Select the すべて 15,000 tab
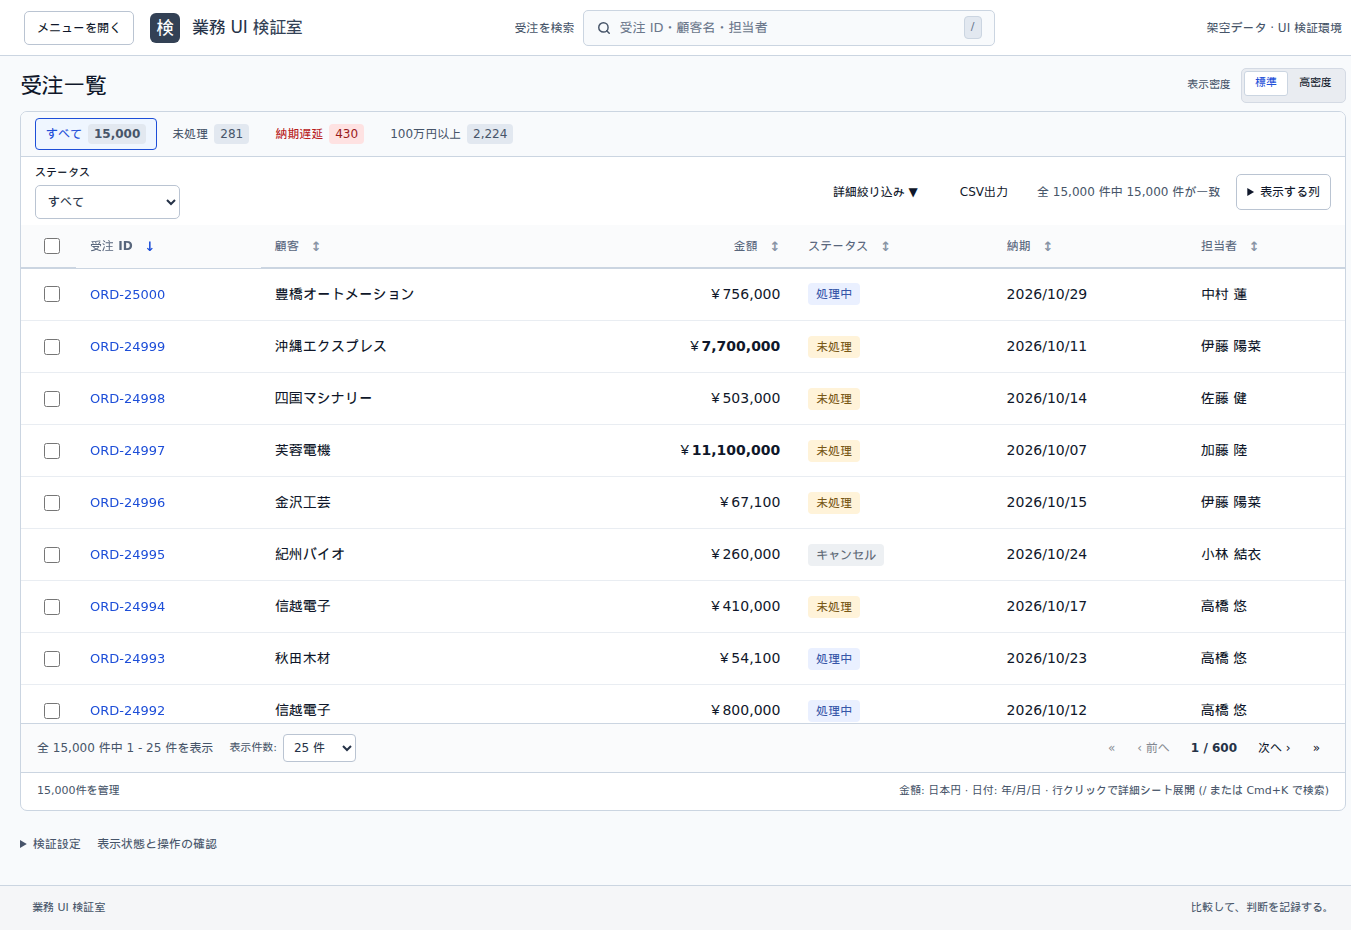The height and width of the screenshot is (930, 1351). (96, 134)
